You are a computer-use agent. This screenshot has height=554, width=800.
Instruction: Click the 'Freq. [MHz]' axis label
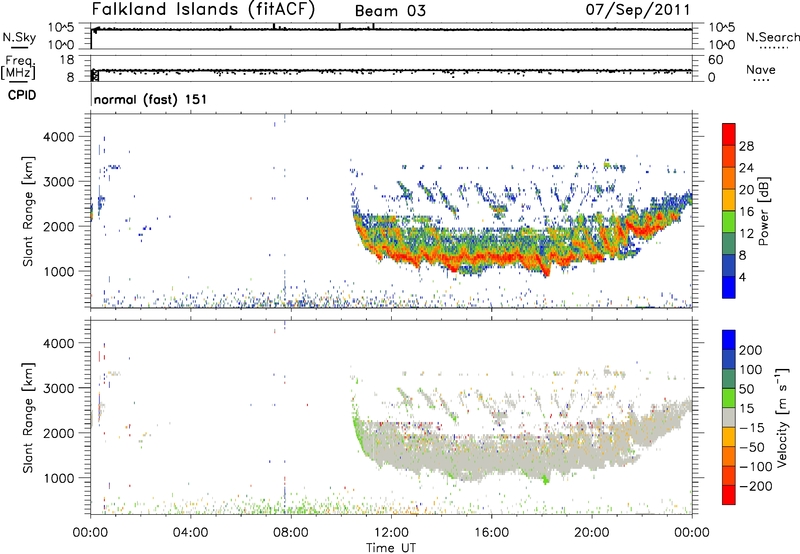pyautogui.click(x=18, y=67)
